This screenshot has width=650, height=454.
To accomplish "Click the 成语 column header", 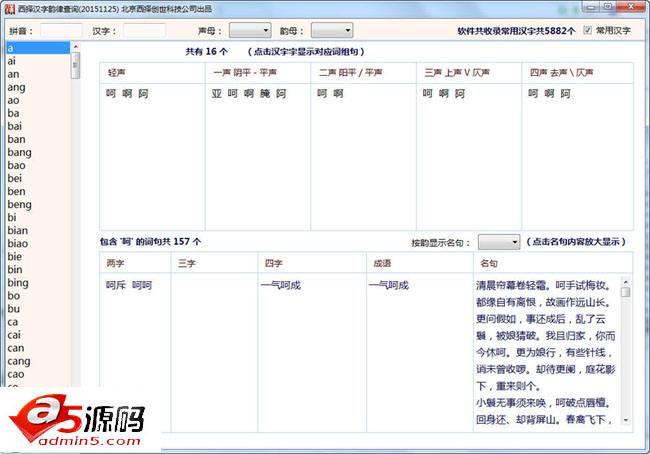I will (420, 263).
